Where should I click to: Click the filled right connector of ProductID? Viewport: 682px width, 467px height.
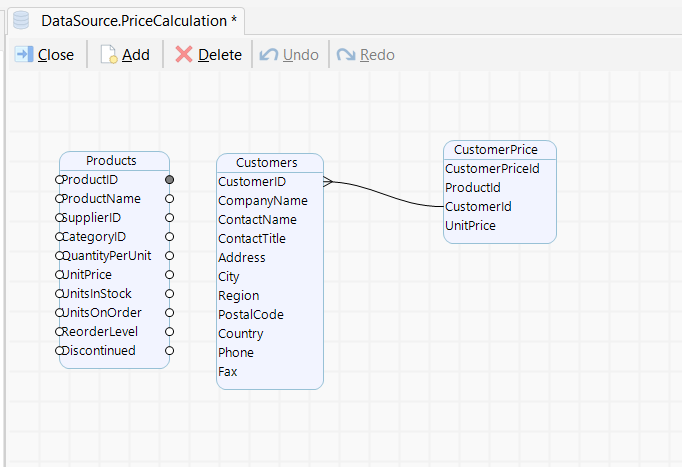[x=170, y=180]
